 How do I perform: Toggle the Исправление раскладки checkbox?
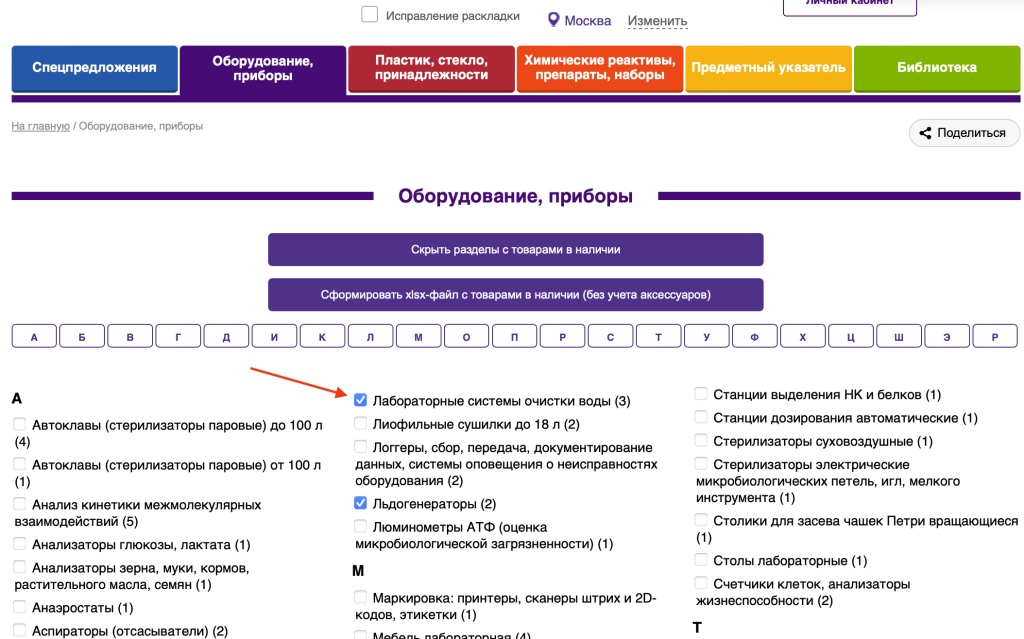(x=370, y=15)
